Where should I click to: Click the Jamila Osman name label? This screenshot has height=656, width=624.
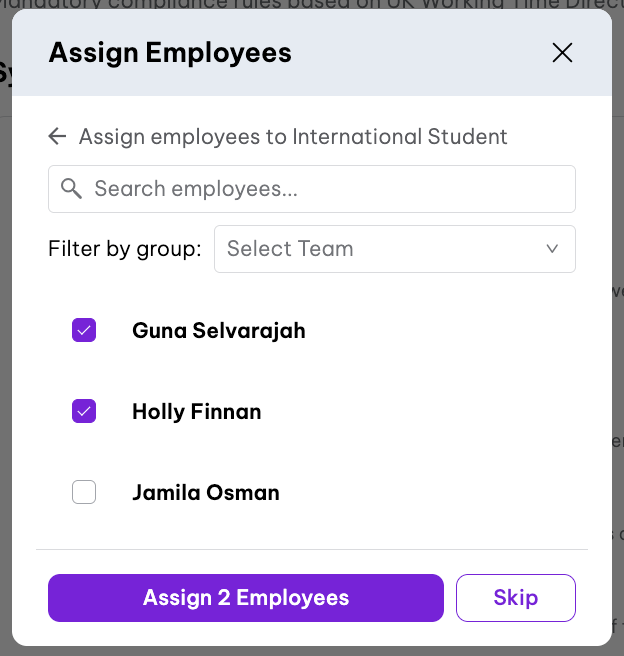pos(205,492)
